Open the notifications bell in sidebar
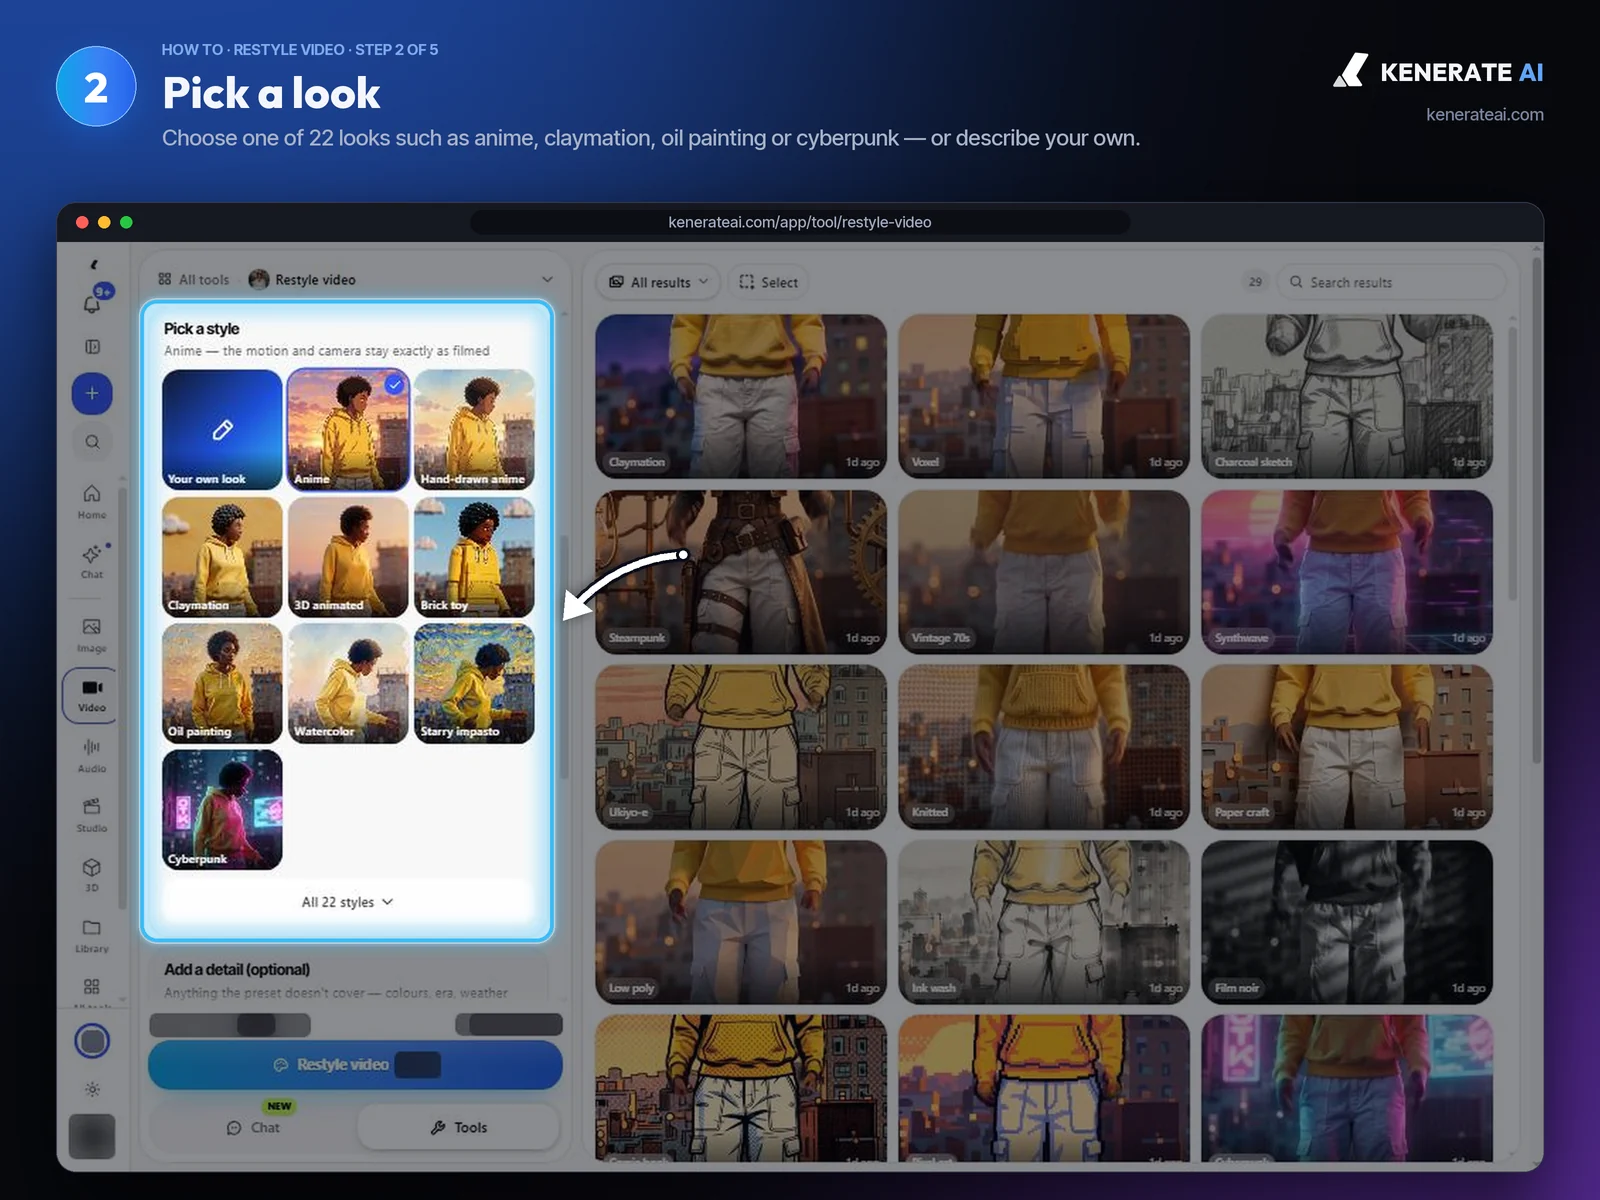 tap(92, 303)
